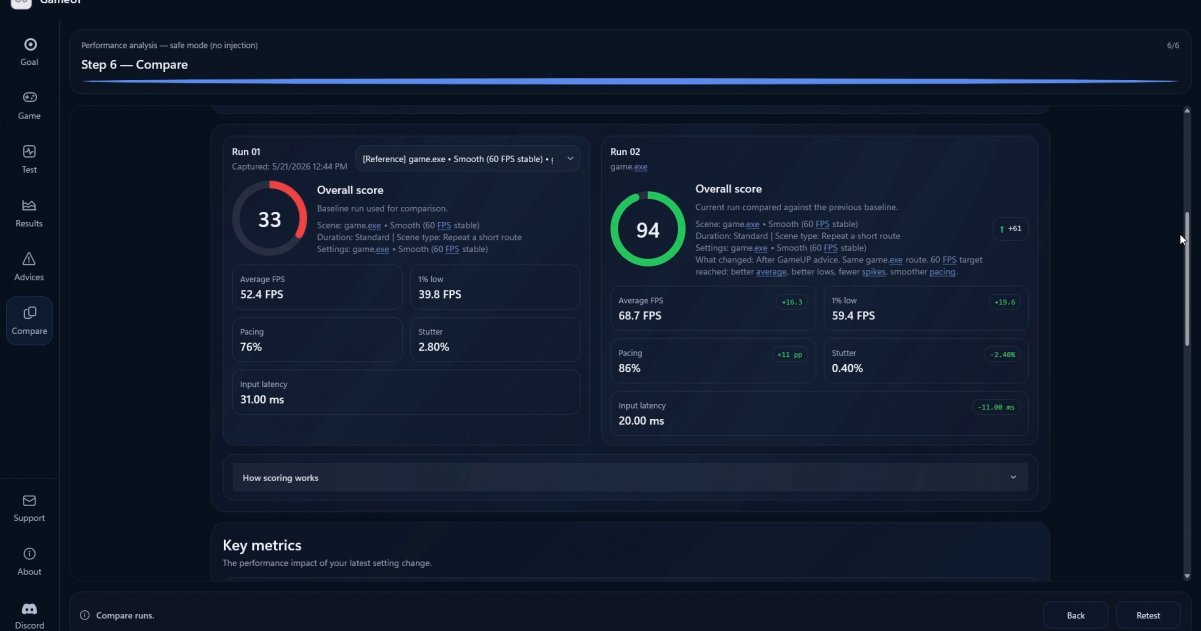The height and width of the screenshot is (631, 1201).
Task: Click Run 02 Input latency 20.00 ms
Action: pyautogui.click(x=819, y=413)
